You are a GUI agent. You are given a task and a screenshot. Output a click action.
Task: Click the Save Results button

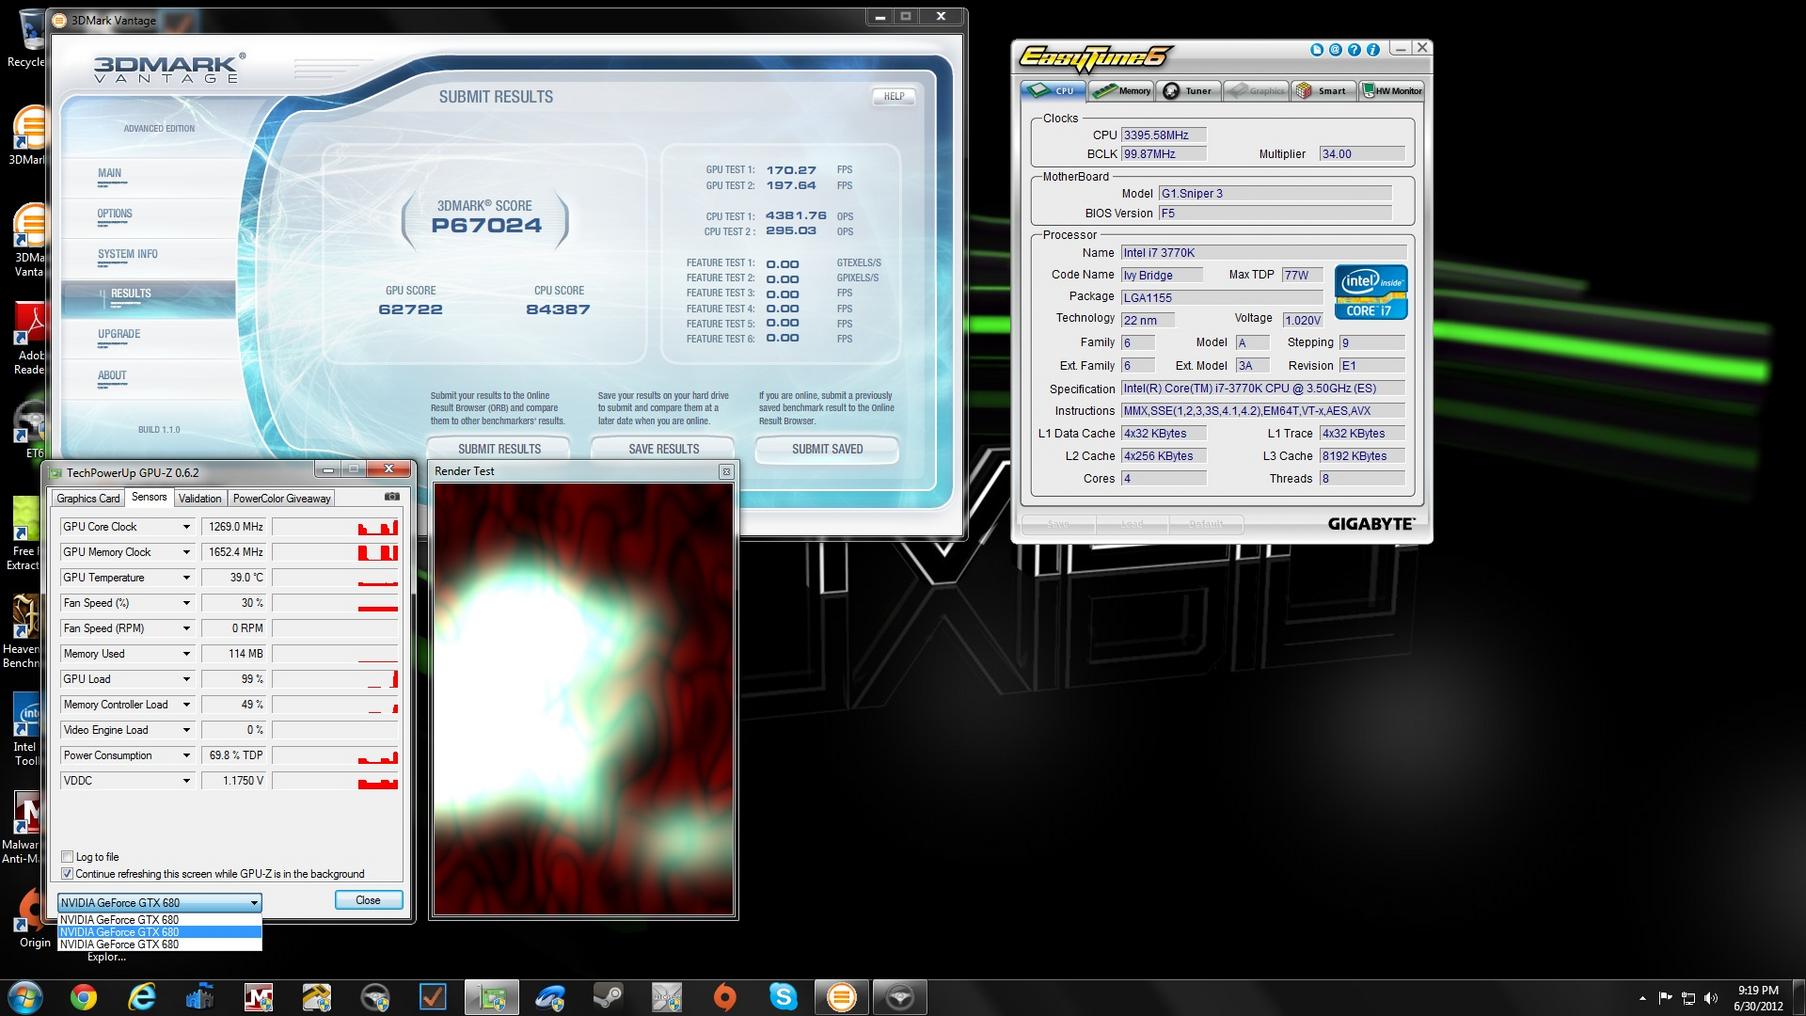[663, 449]
